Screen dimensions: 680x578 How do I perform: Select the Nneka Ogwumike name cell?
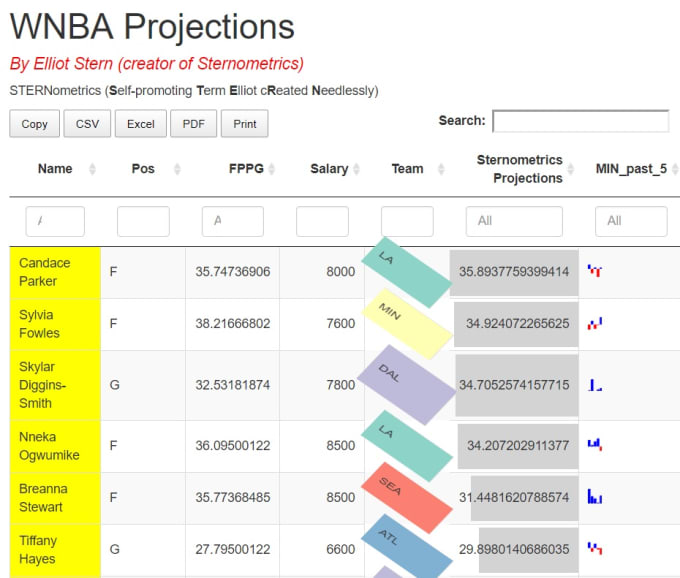(x=55, y=446)
